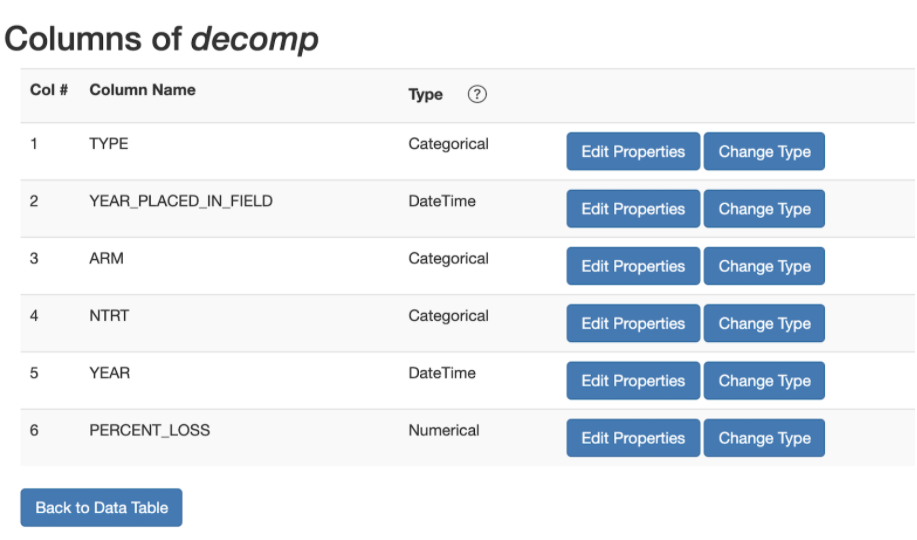Select the YEAR_PLACED_IN_FIELD column name
This screenshot has width=917, height=540.
[181, 201]
